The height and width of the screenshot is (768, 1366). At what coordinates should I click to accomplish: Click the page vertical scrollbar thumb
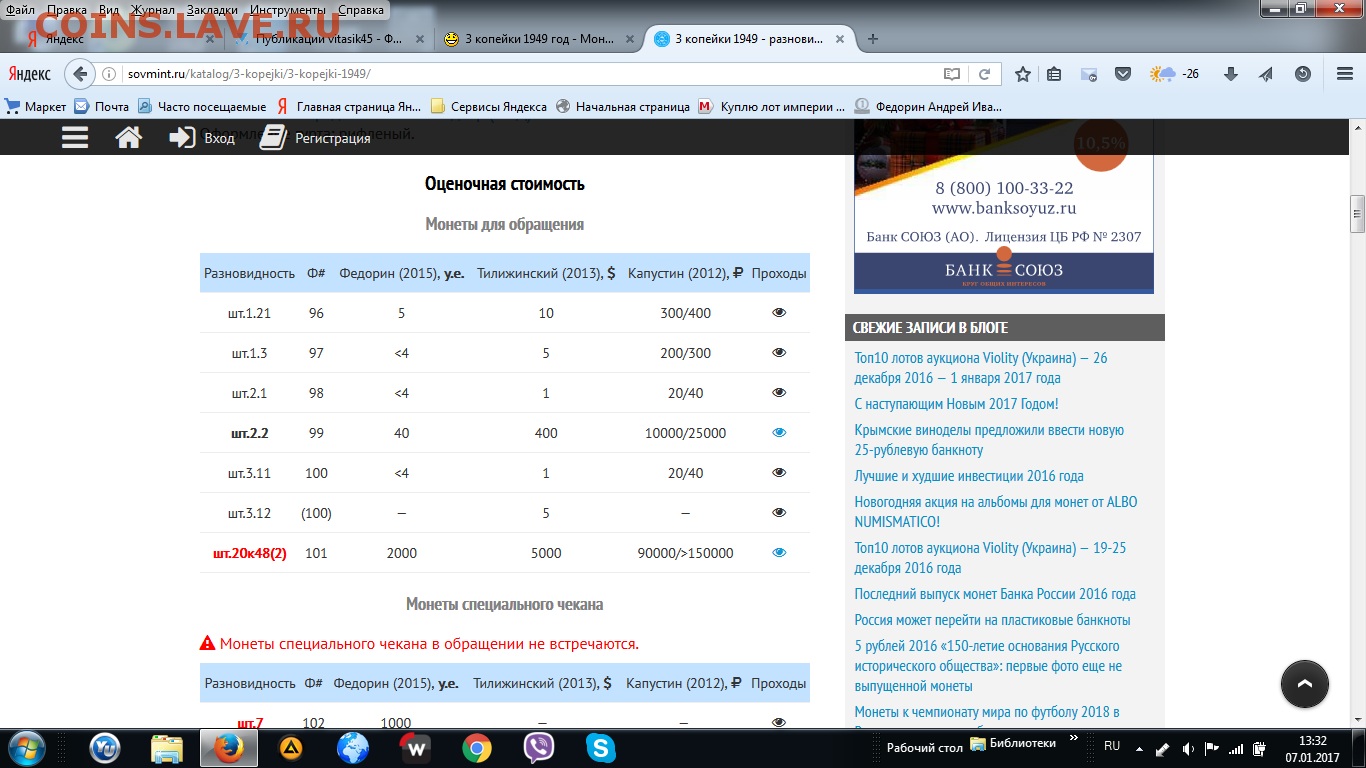coord(1357,214)
